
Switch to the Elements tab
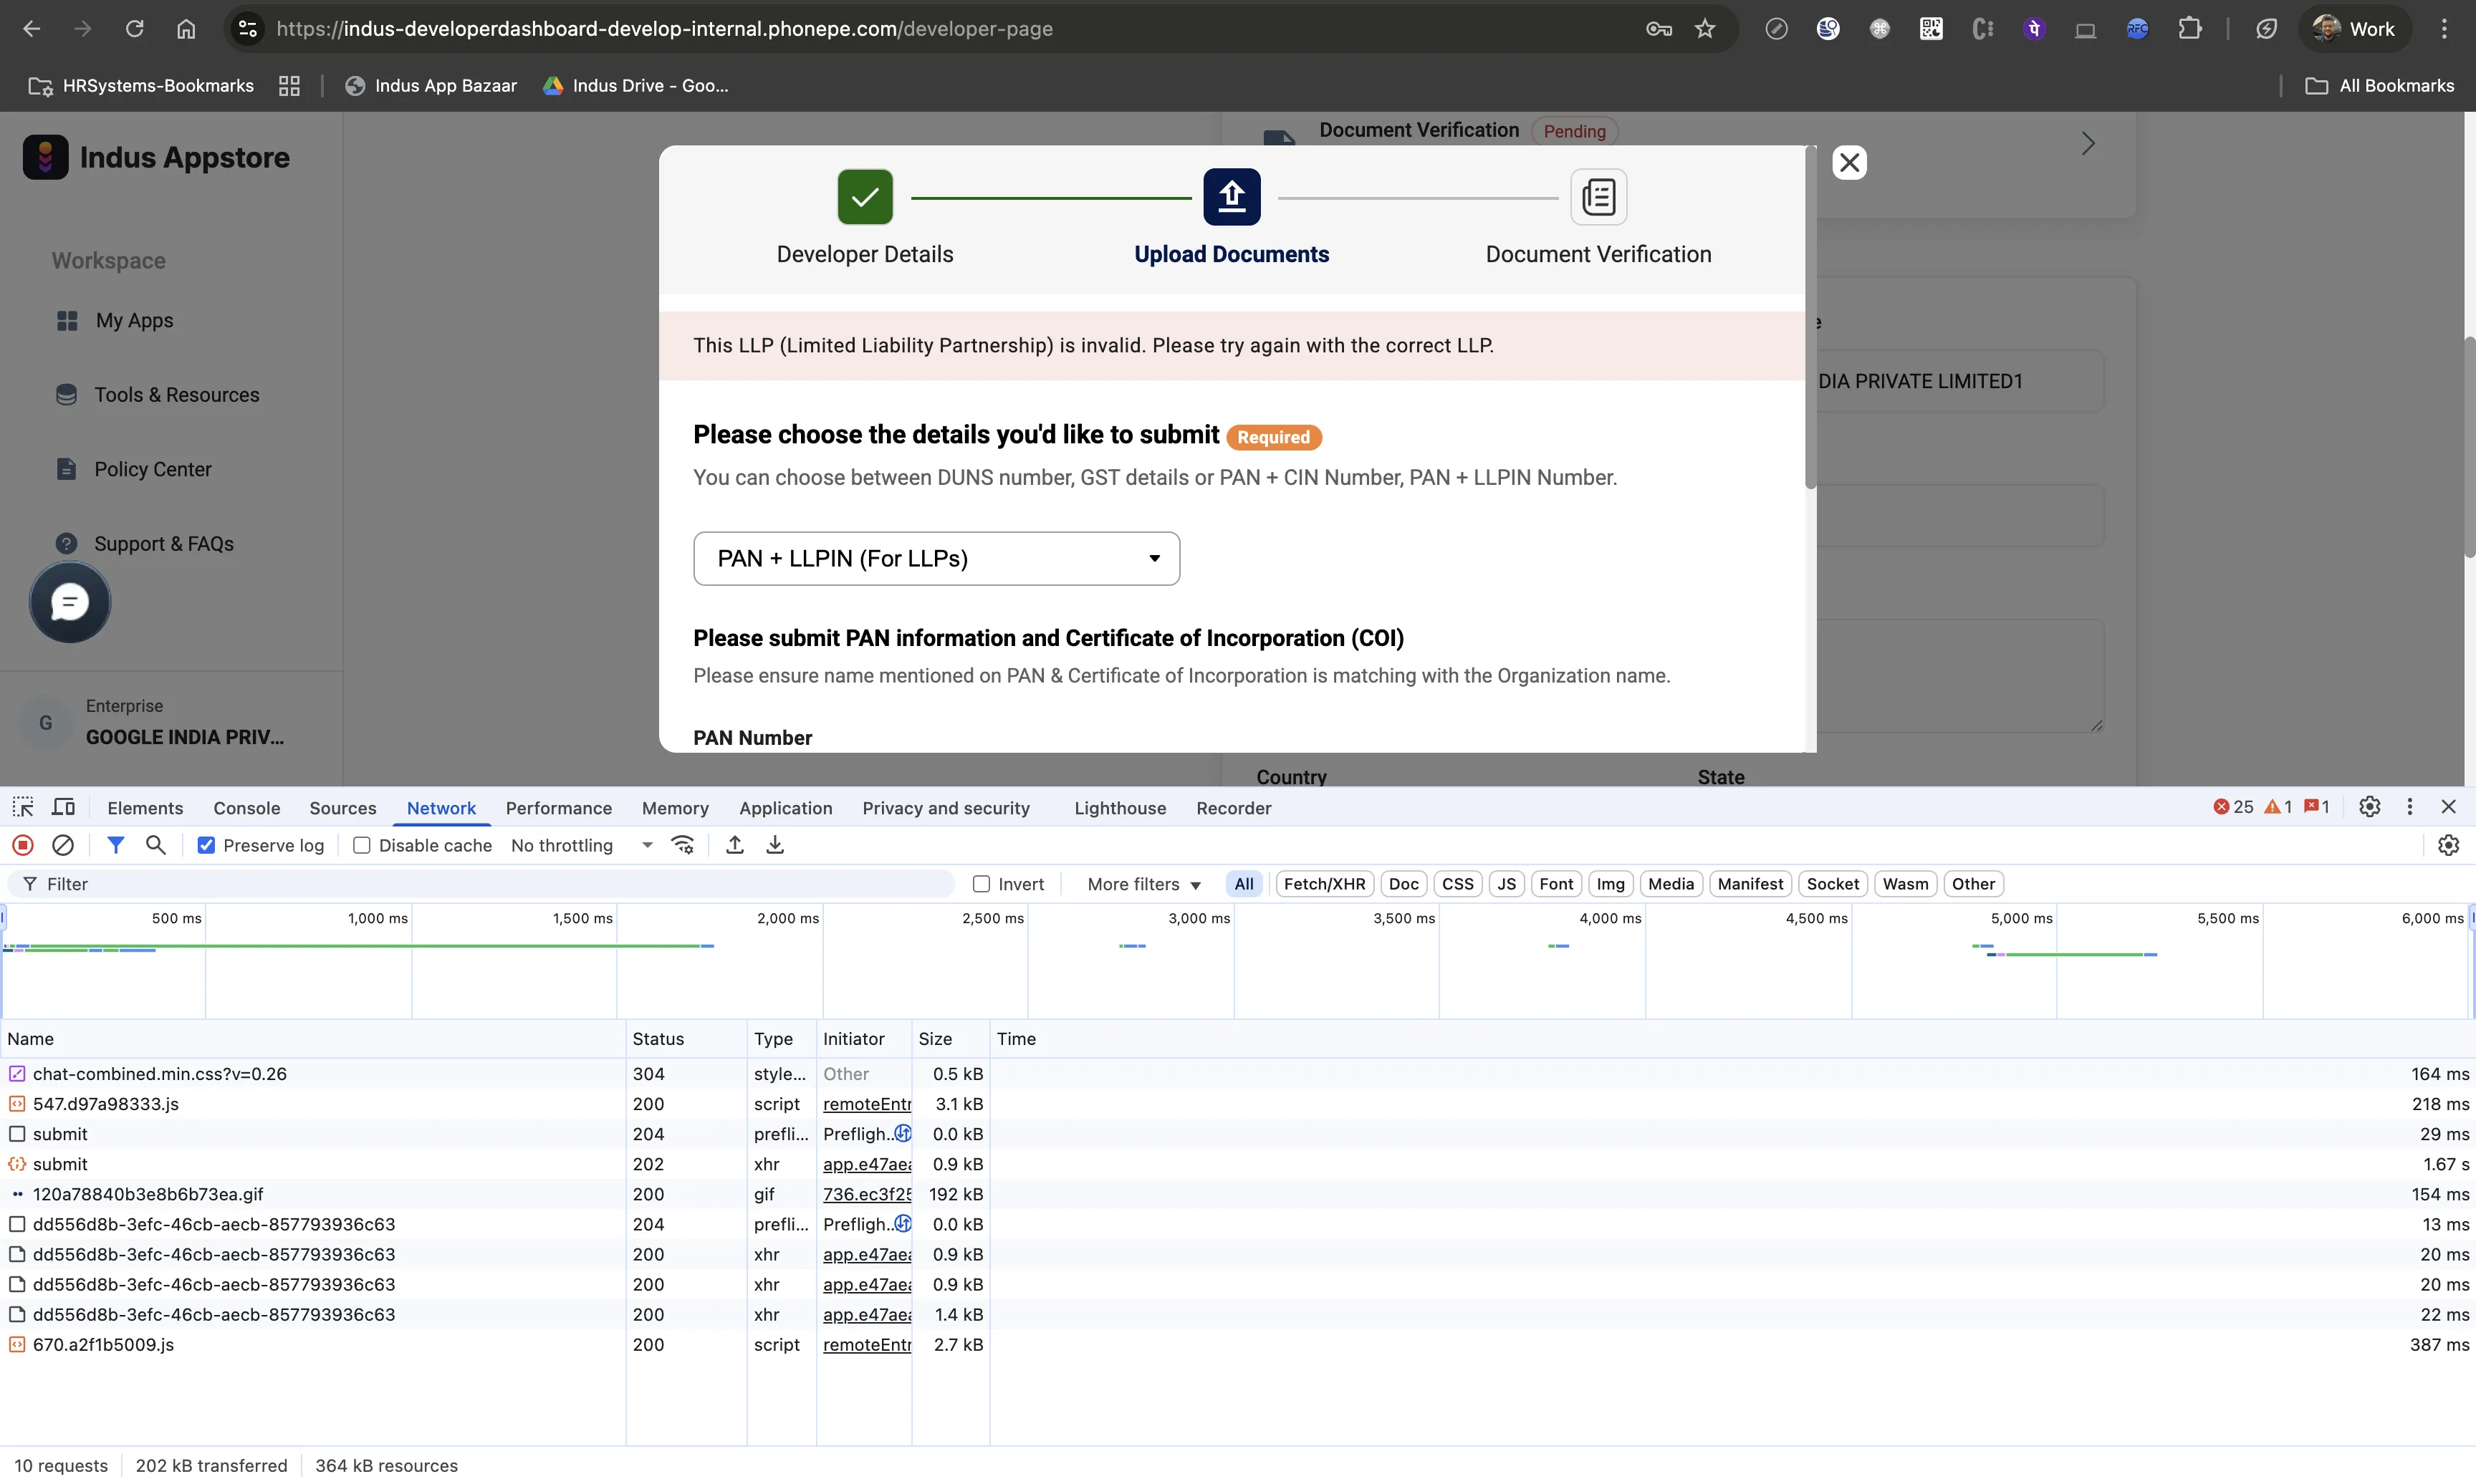[x=145, y=808]
